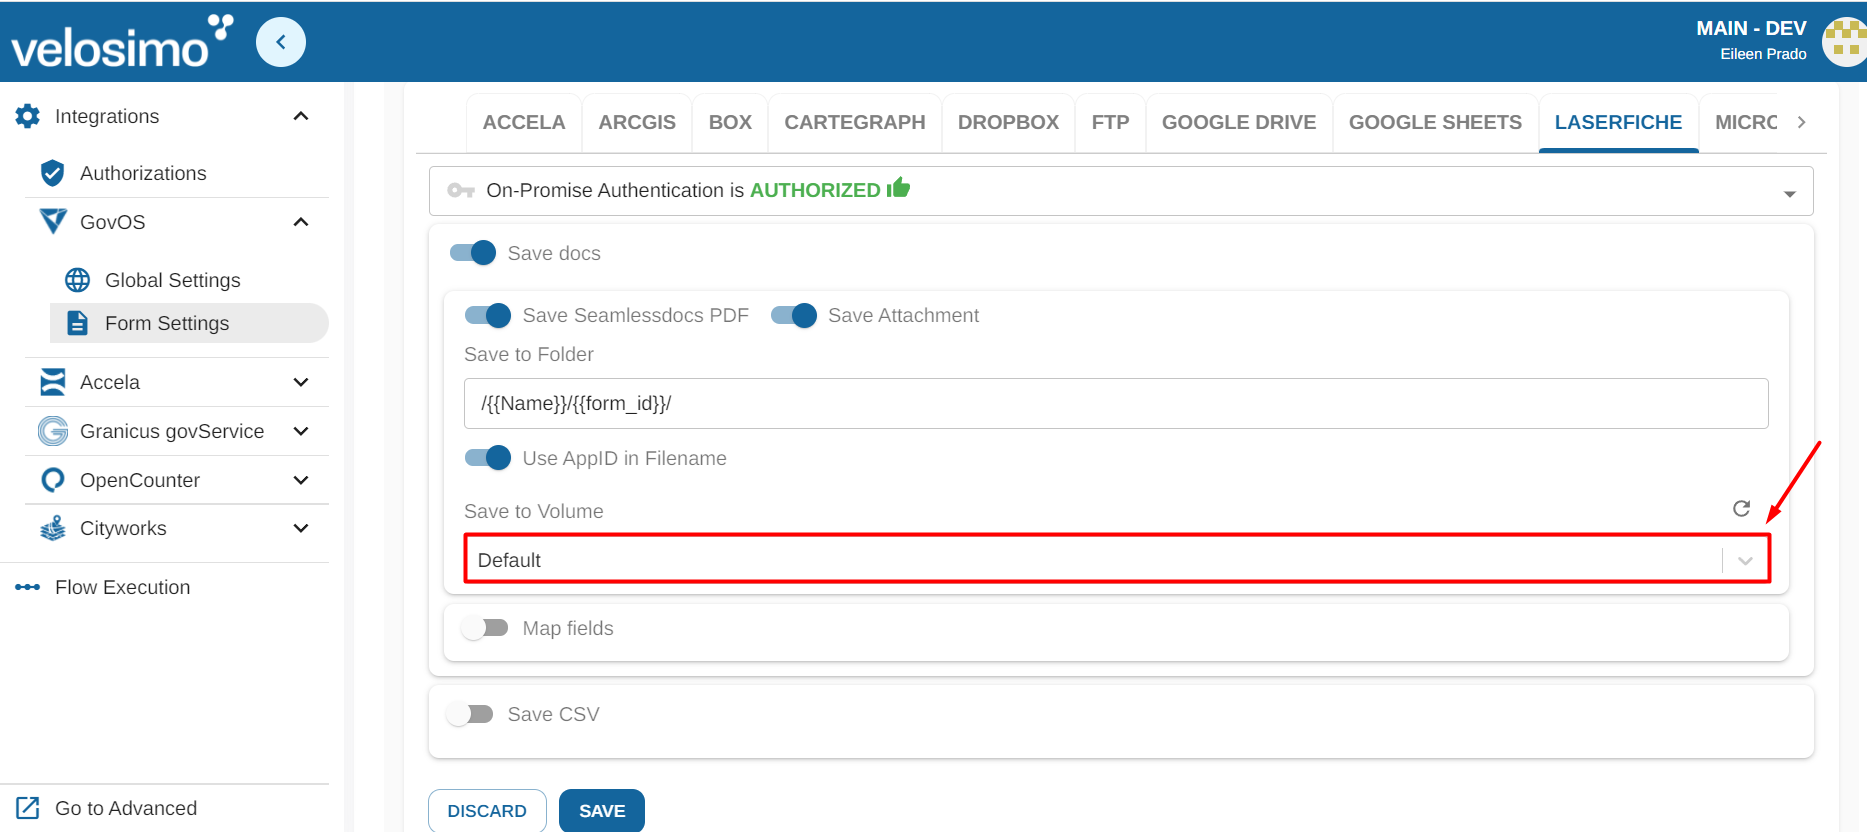Collapse sidebar with the back arrow button
Screen dimensions: 1867x832
pos(281,42)
